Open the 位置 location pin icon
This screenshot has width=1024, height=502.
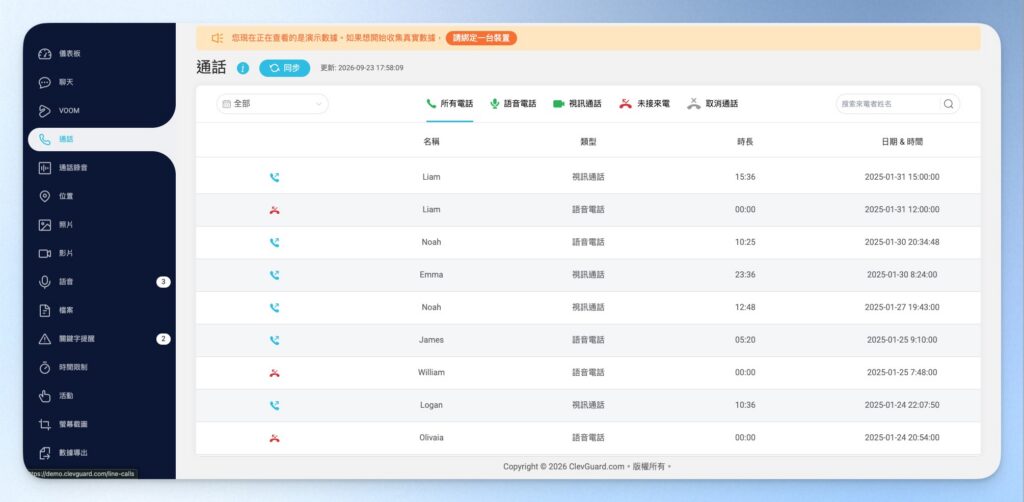pyautogui.click(x=44, y=196)
